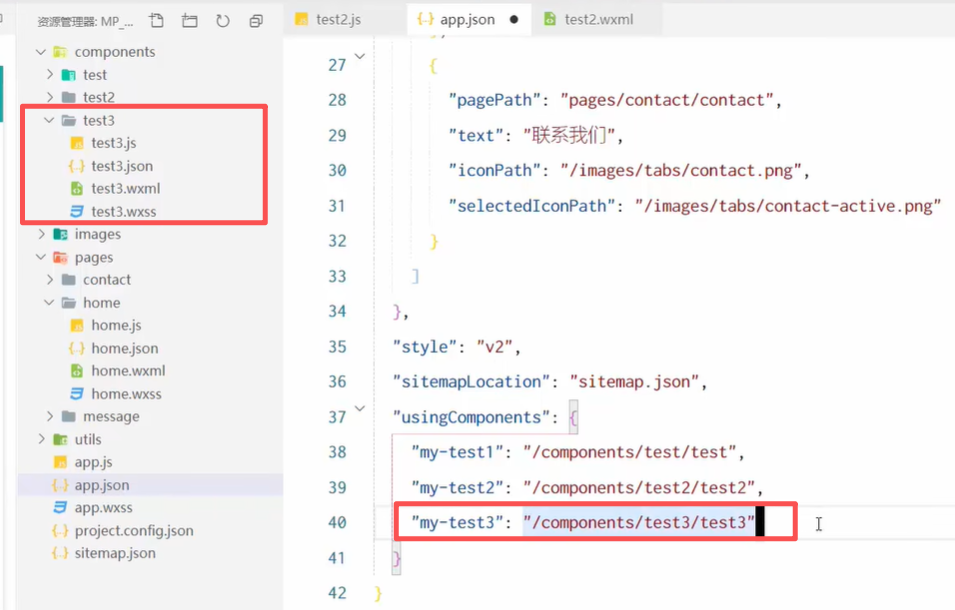This screenshot has height=610, width=955.
Task: Expand the images folder chevron
Action: [x=41, y=234]
